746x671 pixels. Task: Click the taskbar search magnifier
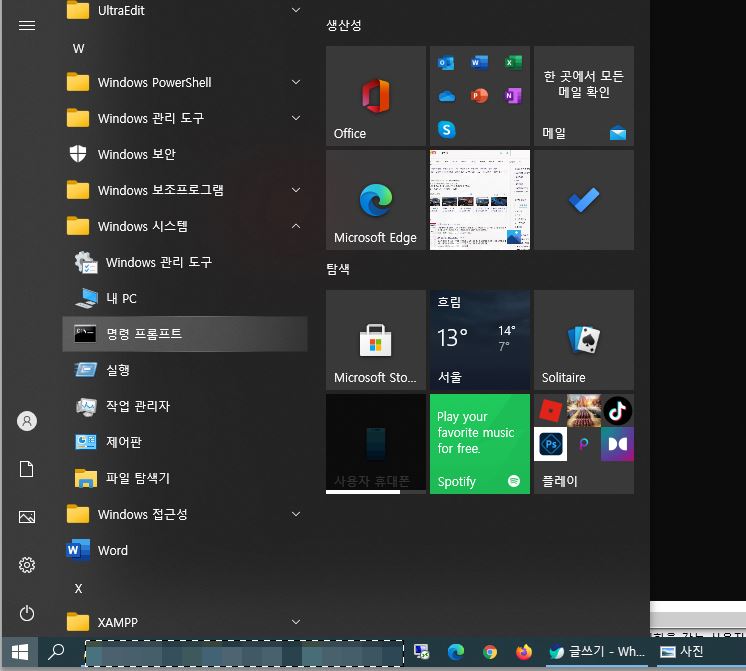click(x=56, y=652)
